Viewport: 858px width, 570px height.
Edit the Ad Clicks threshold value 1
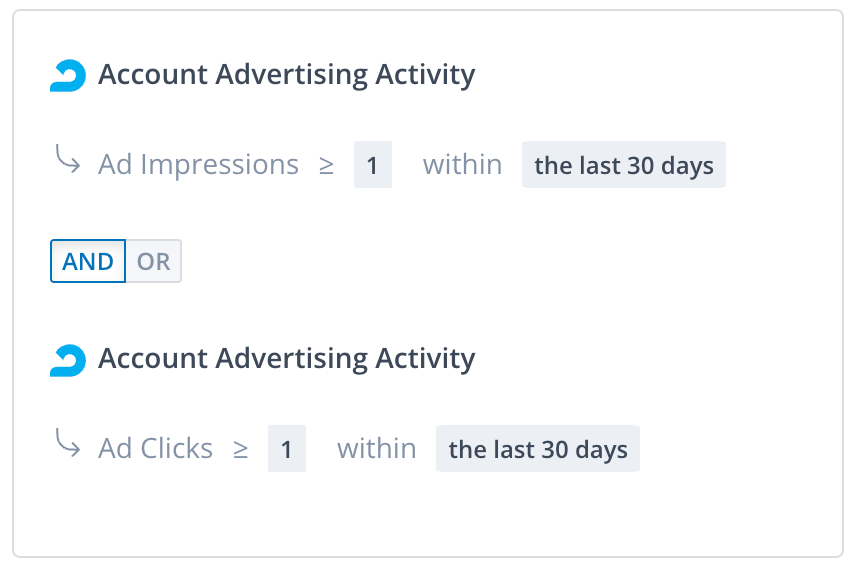(x=286, y=449)
